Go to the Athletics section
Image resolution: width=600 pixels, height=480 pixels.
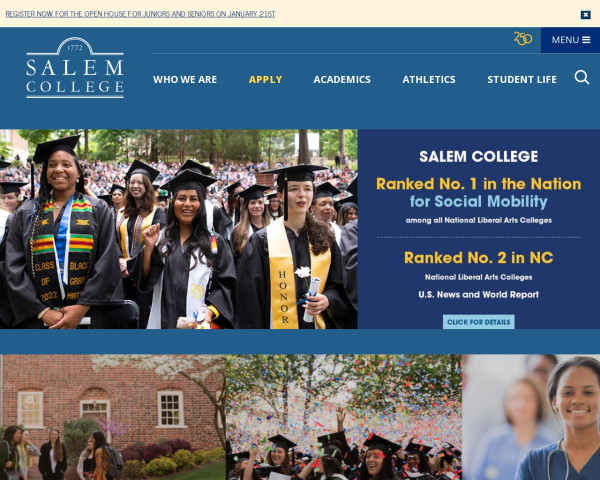[x=429, y=80]
